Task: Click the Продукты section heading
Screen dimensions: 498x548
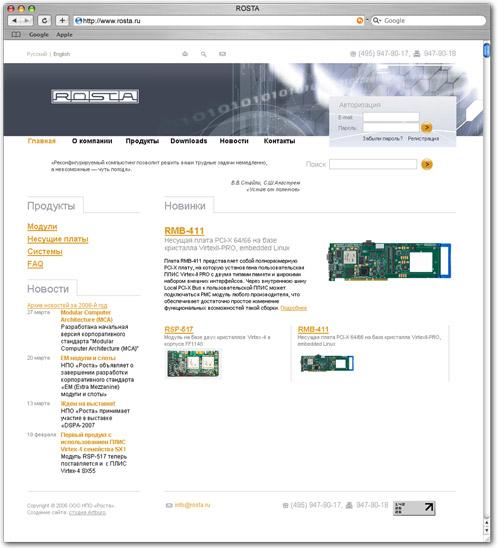Action: [x=51, y=206]
